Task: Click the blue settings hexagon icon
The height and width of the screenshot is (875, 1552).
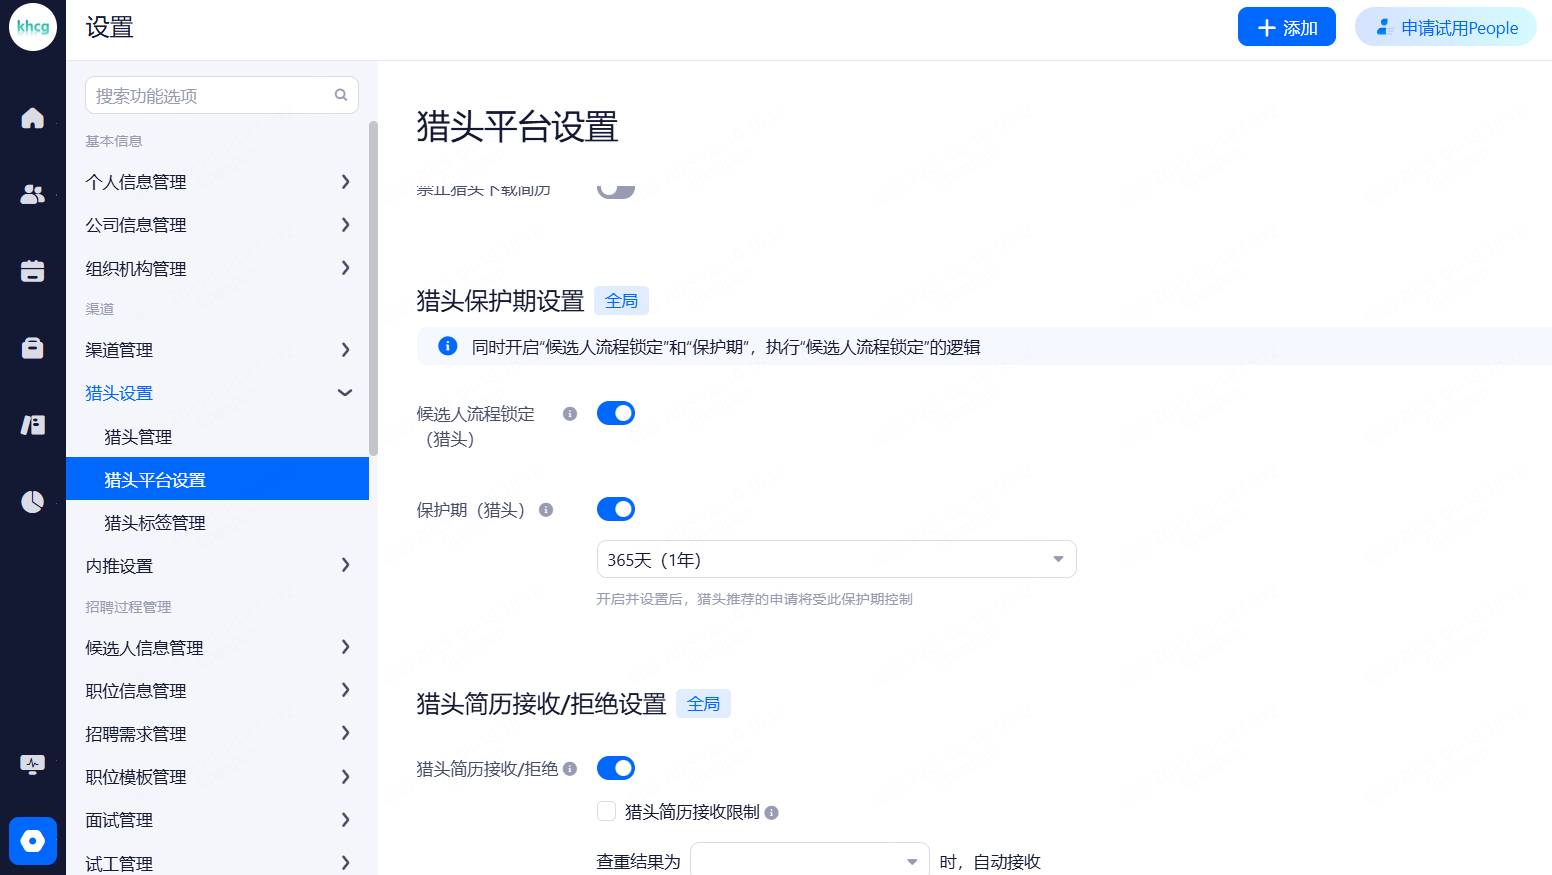Action: click(32, 841)
